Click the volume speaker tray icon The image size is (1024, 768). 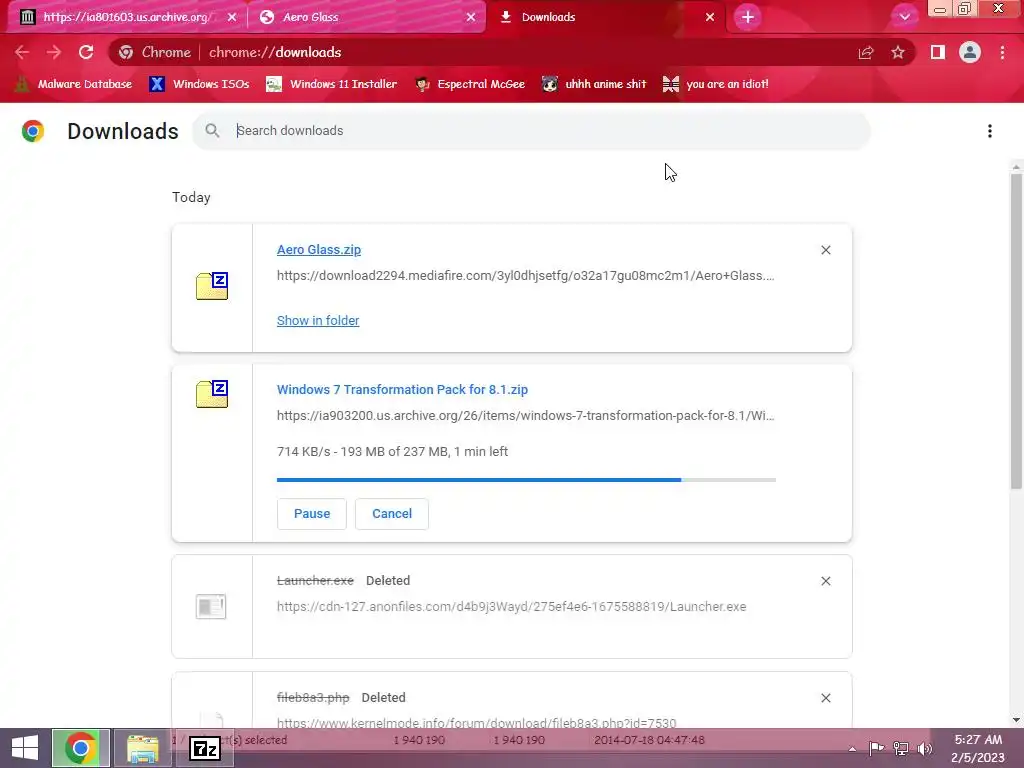pos(925,748)
